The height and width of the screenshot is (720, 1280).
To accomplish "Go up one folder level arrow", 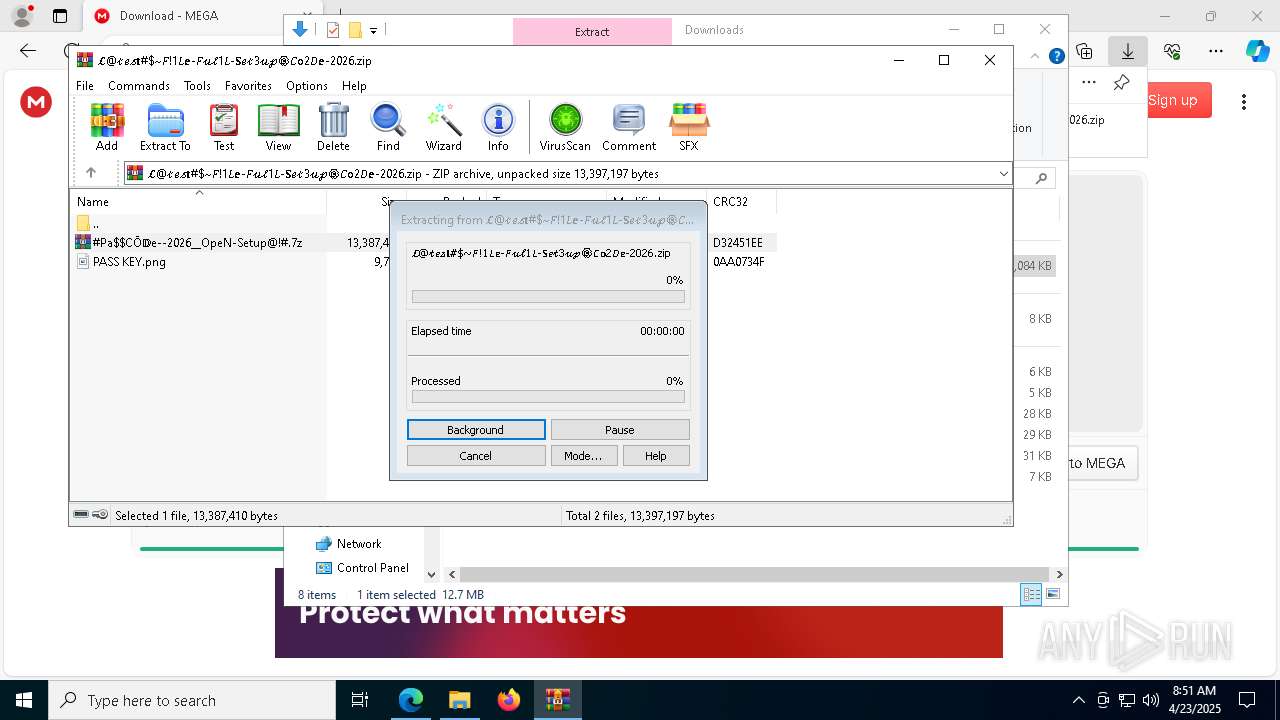I will click(x=90, y=173).
